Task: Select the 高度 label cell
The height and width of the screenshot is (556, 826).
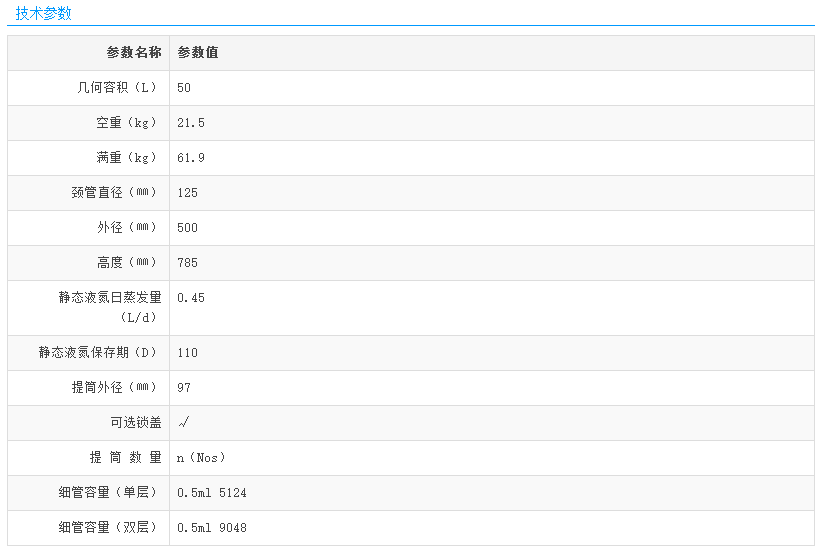Action: coord(127,263)
